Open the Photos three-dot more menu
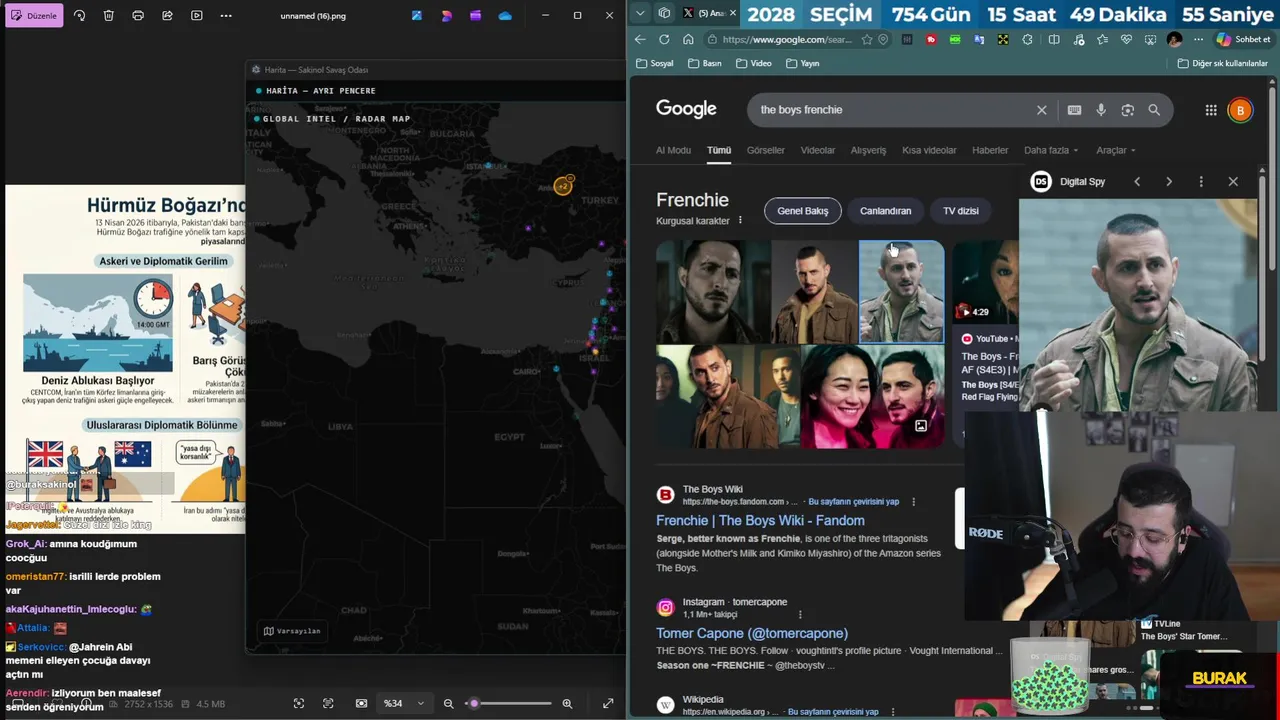This screenshot has height=720, width=1280. pos(226,16)
